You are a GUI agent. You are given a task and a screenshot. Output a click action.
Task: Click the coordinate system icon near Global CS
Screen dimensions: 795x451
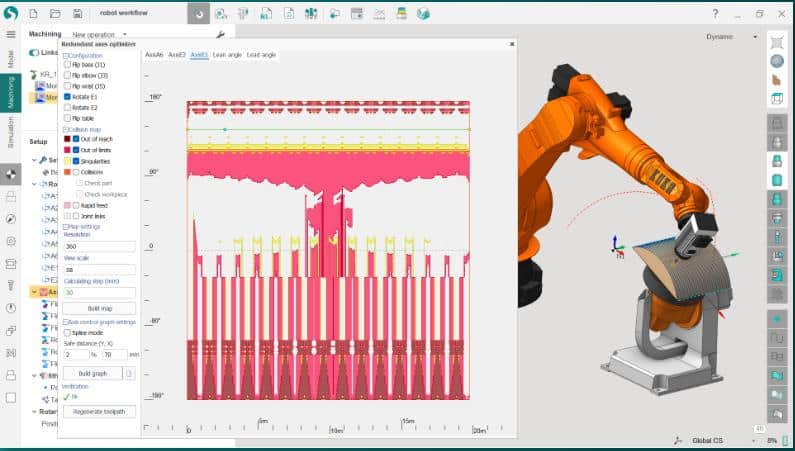[x=678, y=440]
